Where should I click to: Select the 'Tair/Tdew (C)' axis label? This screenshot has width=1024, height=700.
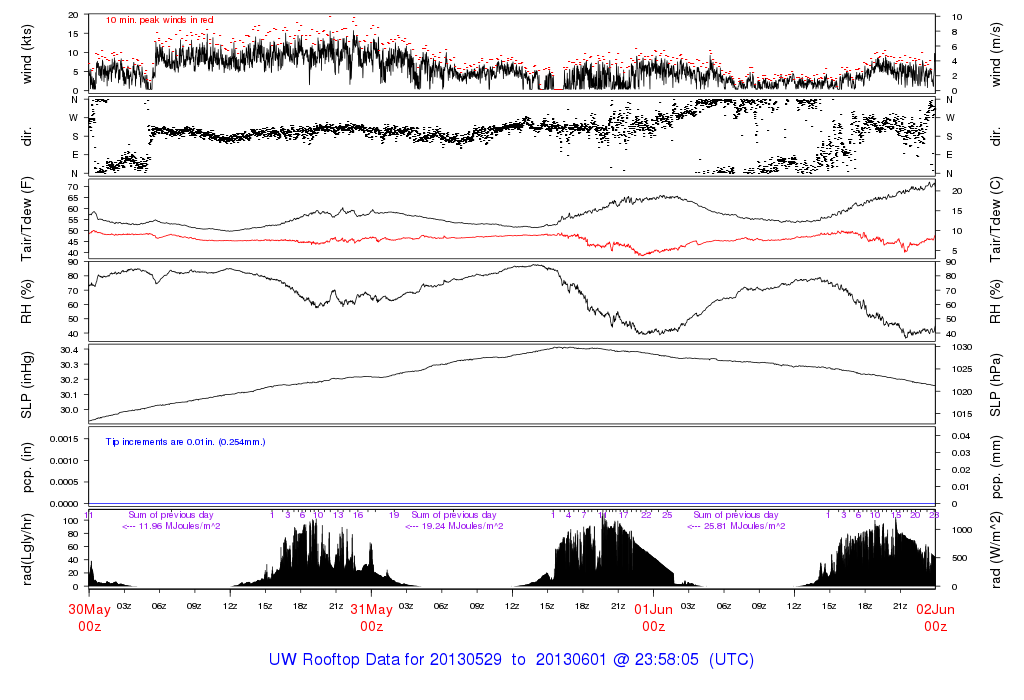coord(997,218)
